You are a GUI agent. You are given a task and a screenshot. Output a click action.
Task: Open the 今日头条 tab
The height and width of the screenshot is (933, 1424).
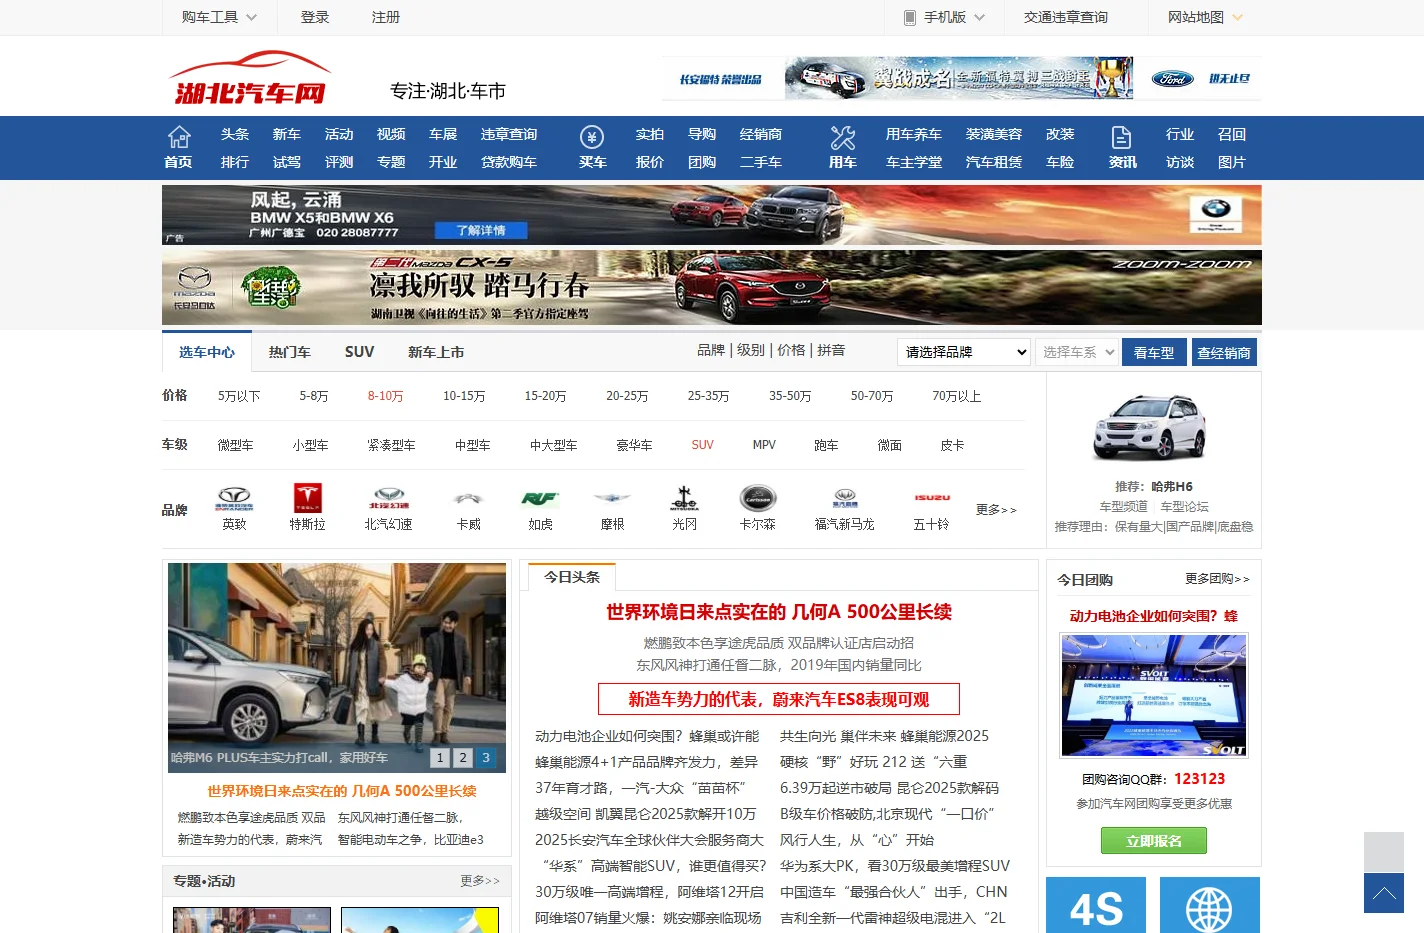[572, 577]
